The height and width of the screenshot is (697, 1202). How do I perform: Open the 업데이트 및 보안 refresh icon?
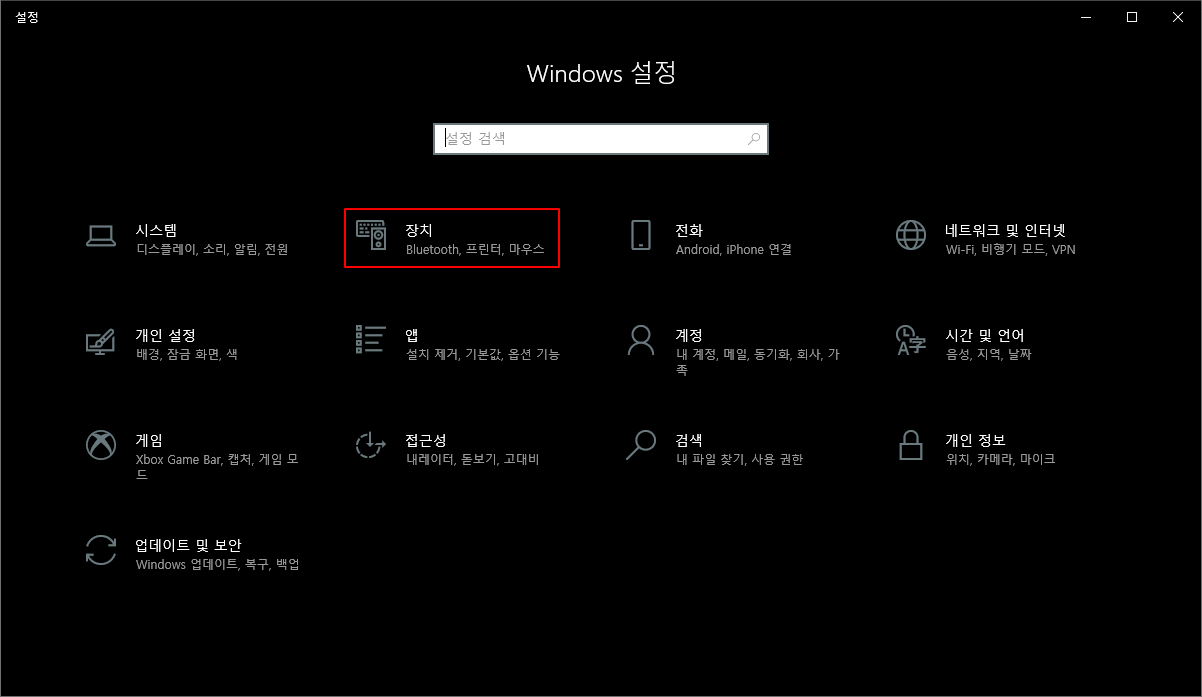pyautogui.click(x=100, y=550)
